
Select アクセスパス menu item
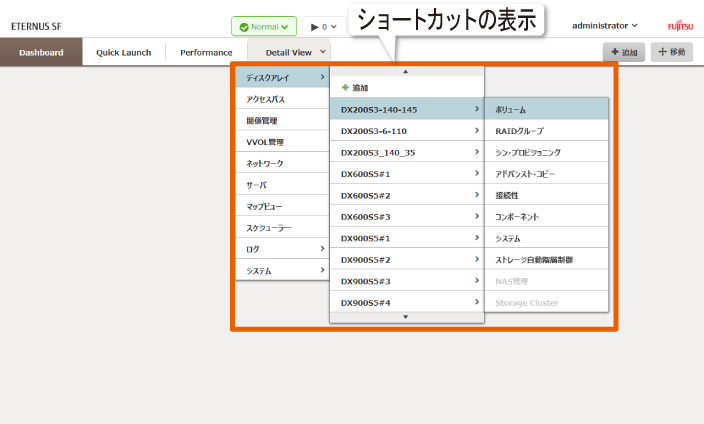[x=282, y=99]
